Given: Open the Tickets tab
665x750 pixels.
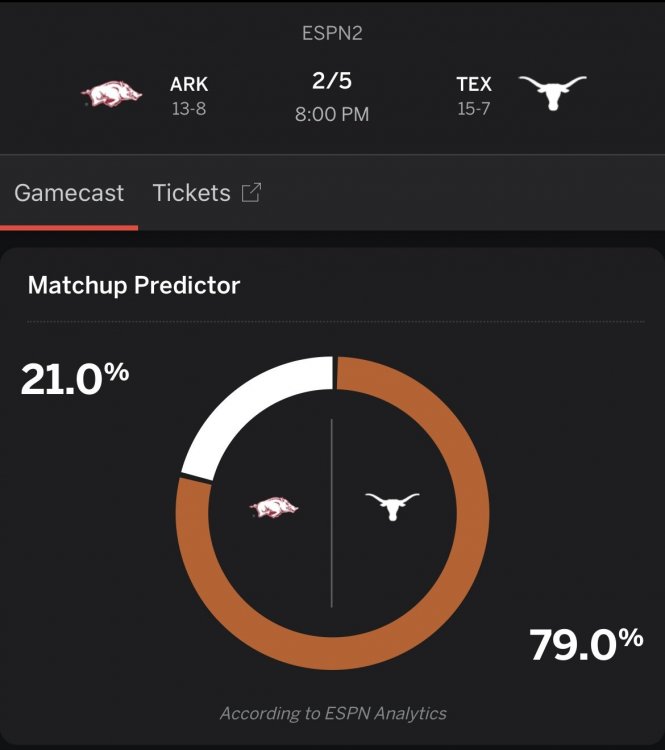Looking at the screenshot, I should [x=192, y=193].
